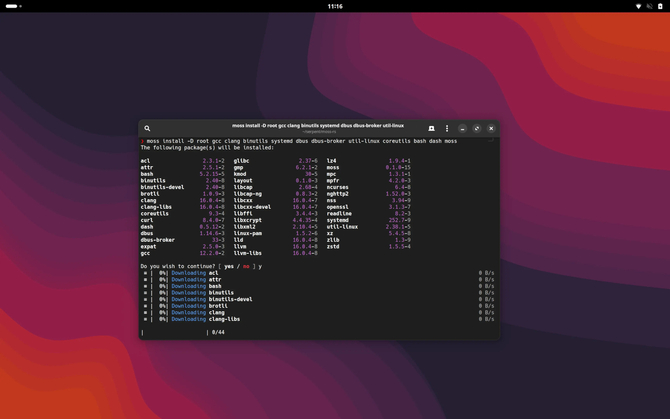This screenshot has width=670, height=419.
Task: Click the 'openssl' package entry
Action: (338, 207)
